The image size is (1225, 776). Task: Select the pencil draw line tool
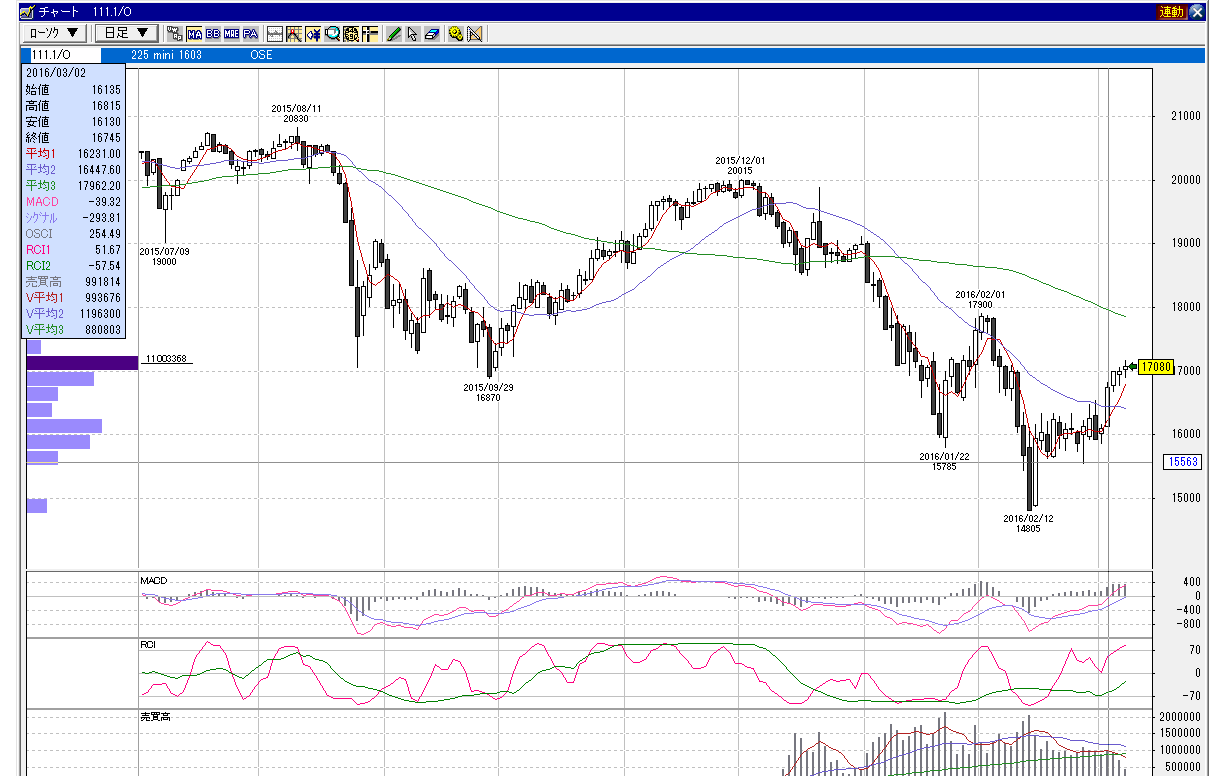393,33
